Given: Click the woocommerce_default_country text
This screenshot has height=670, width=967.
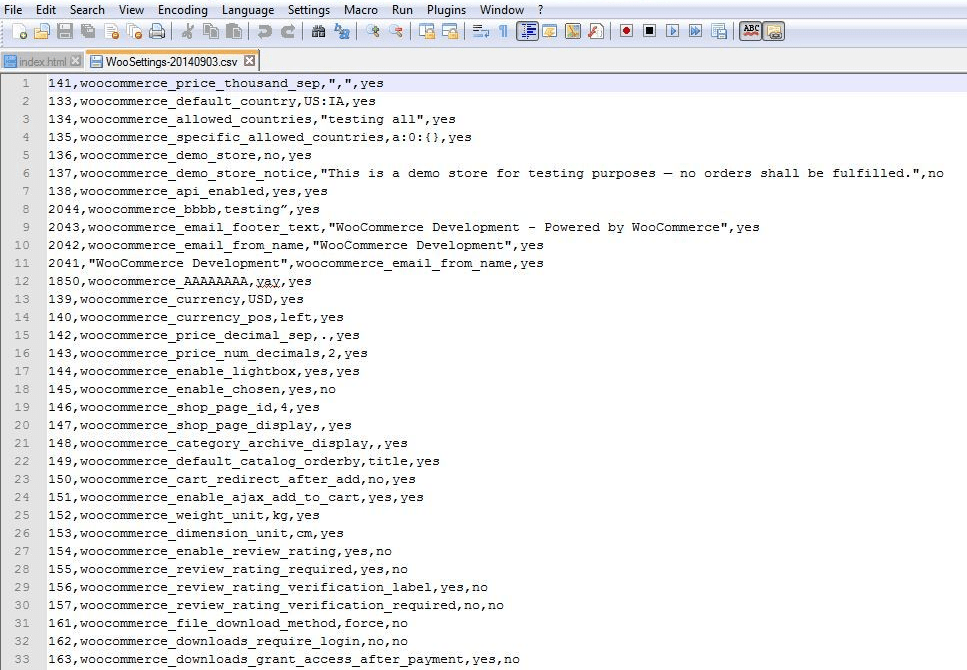Looking at the screenshot, I should tap(187, 101).
